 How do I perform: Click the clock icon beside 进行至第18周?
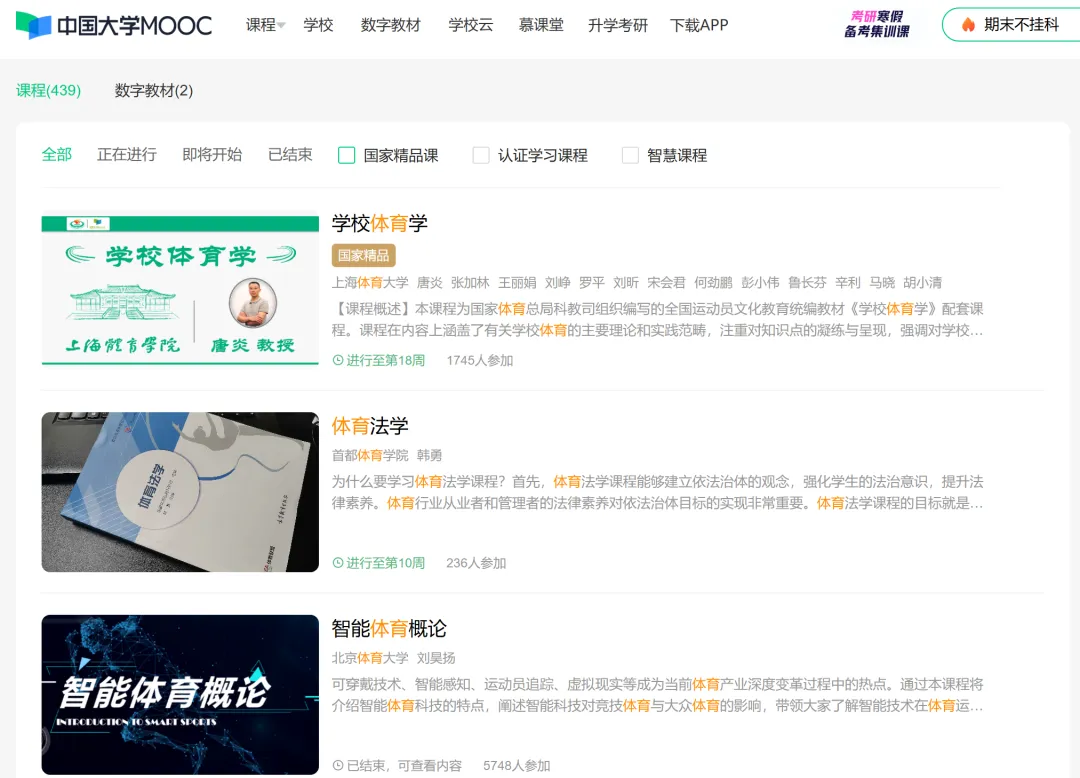(338, 360)
